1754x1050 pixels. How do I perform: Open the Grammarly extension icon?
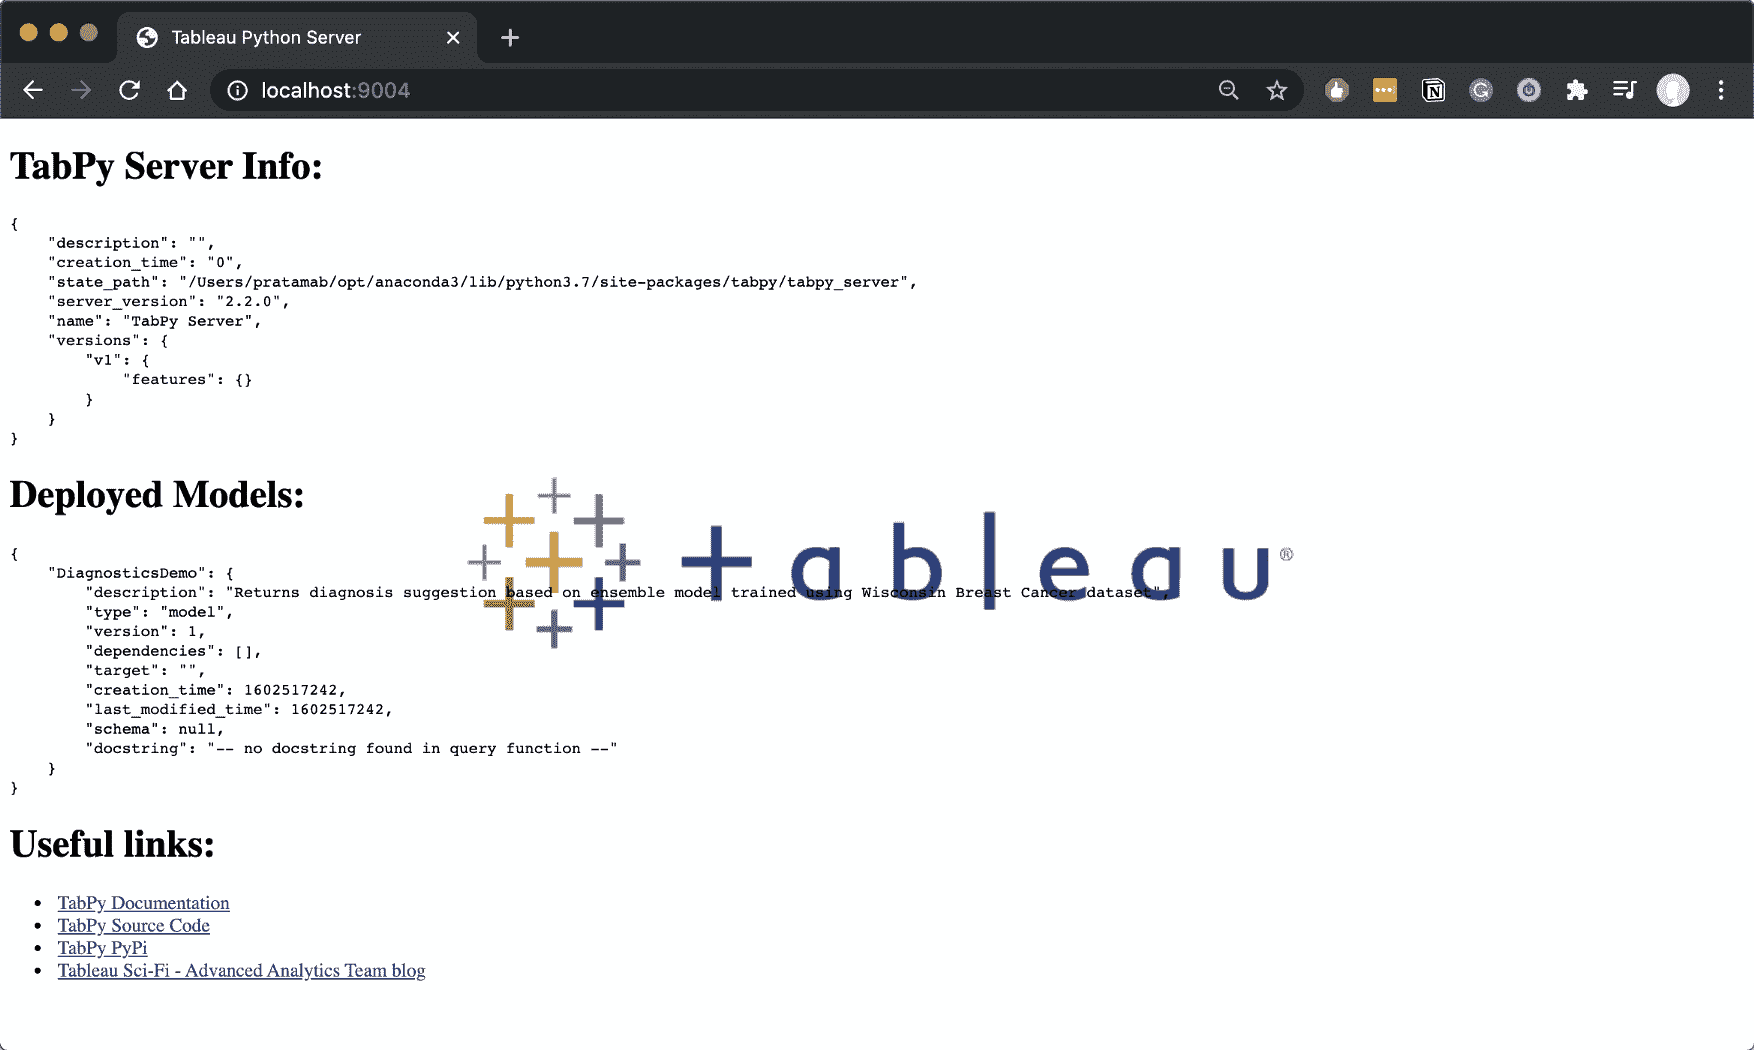tap(1481, 90)
